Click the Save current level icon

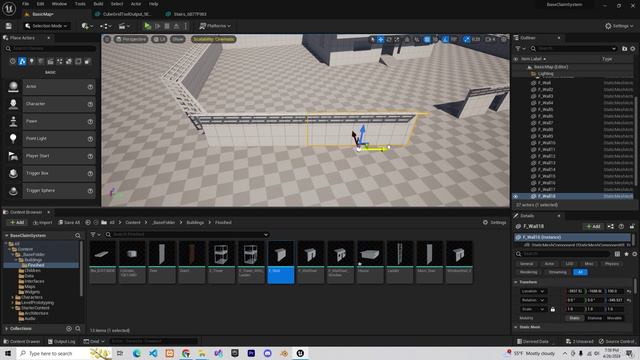[9, 26]
